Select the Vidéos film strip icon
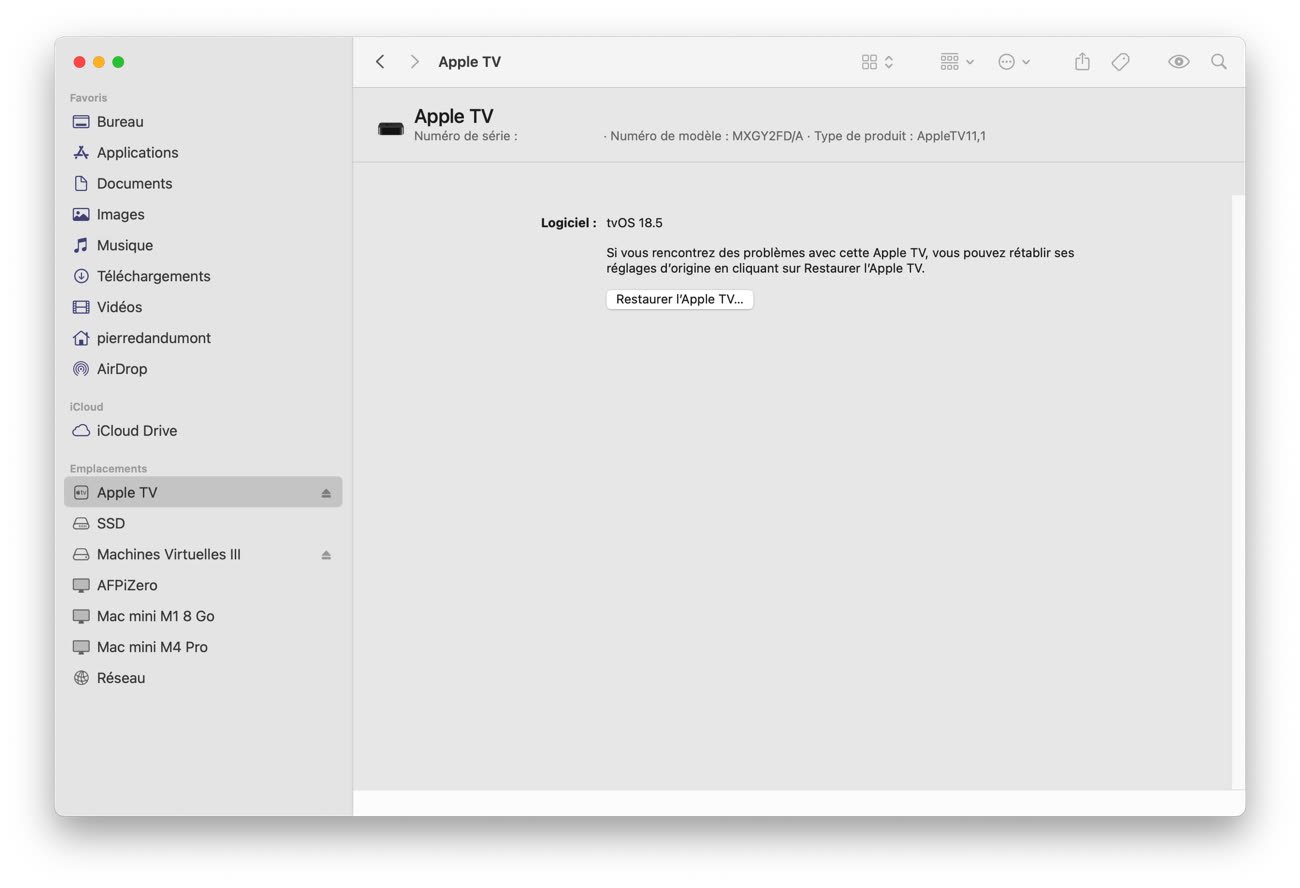The image size is (1300, 888). point(81,308)
